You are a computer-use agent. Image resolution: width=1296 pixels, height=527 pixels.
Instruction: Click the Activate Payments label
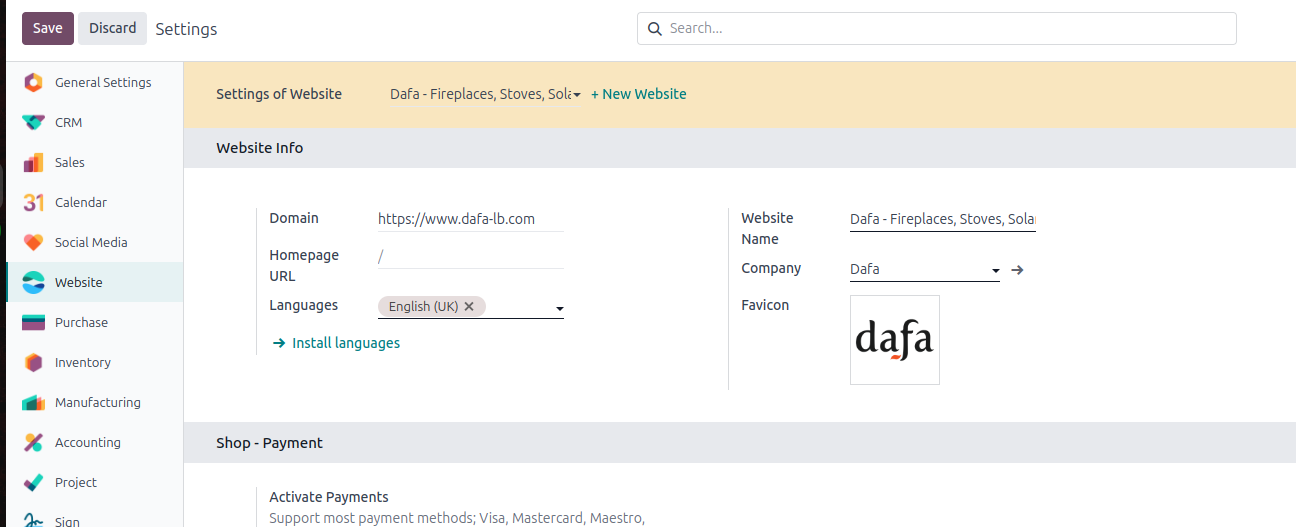[x=329, y=497]
